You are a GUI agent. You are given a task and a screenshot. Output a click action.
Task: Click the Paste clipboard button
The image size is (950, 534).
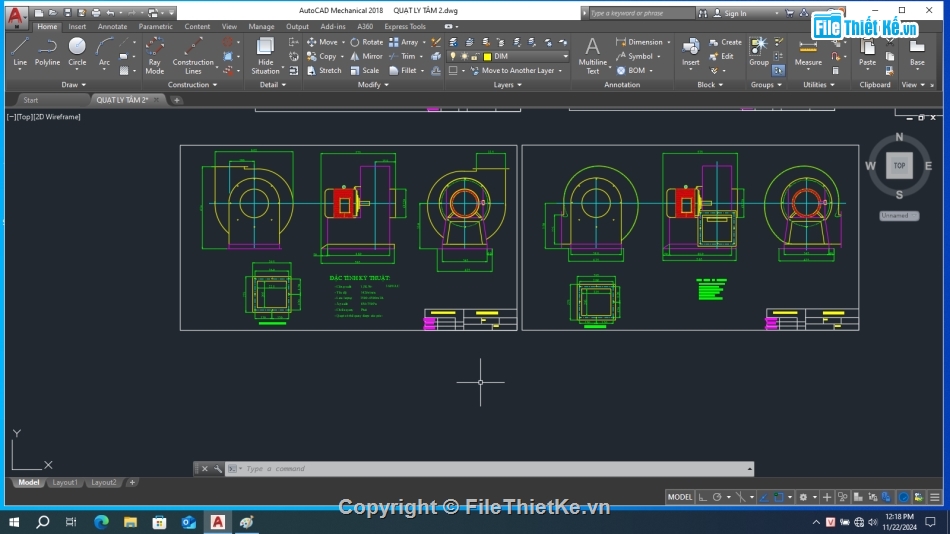867,52
